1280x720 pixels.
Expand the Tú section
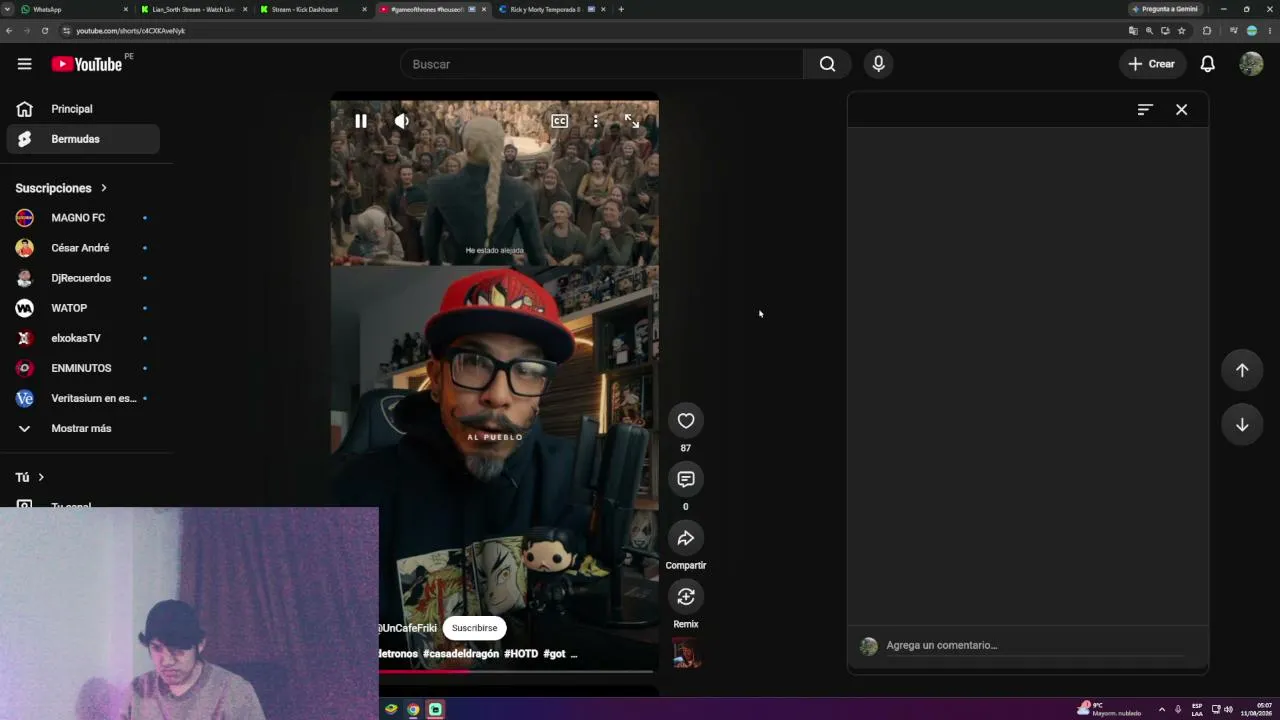pyautogui.click(x=30, y=478)
